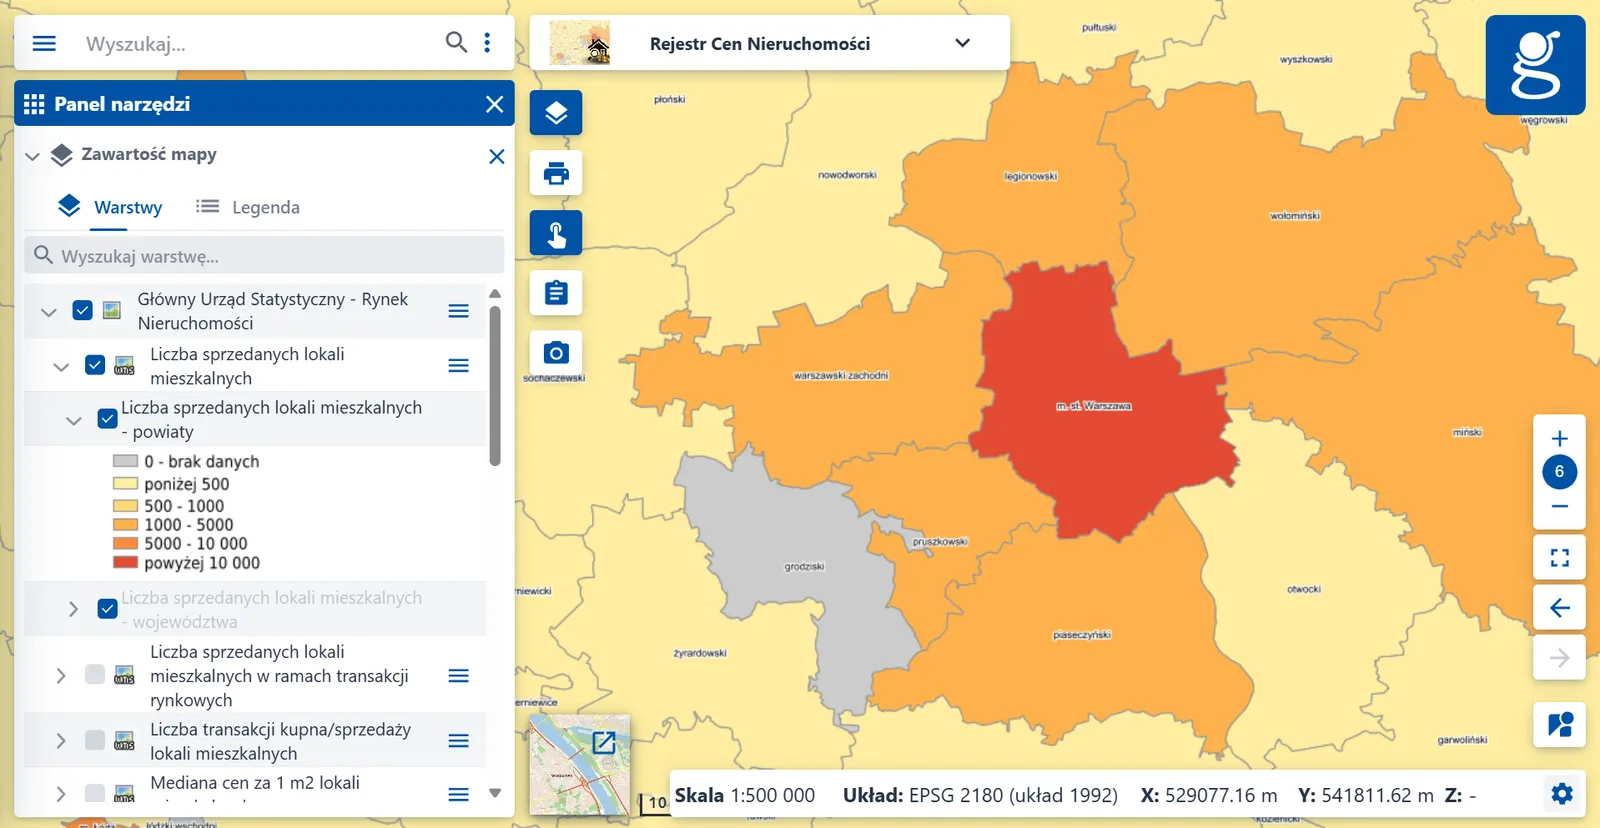
Task: Open the layers button on map toolbar
Action: [x=556, y=113]
